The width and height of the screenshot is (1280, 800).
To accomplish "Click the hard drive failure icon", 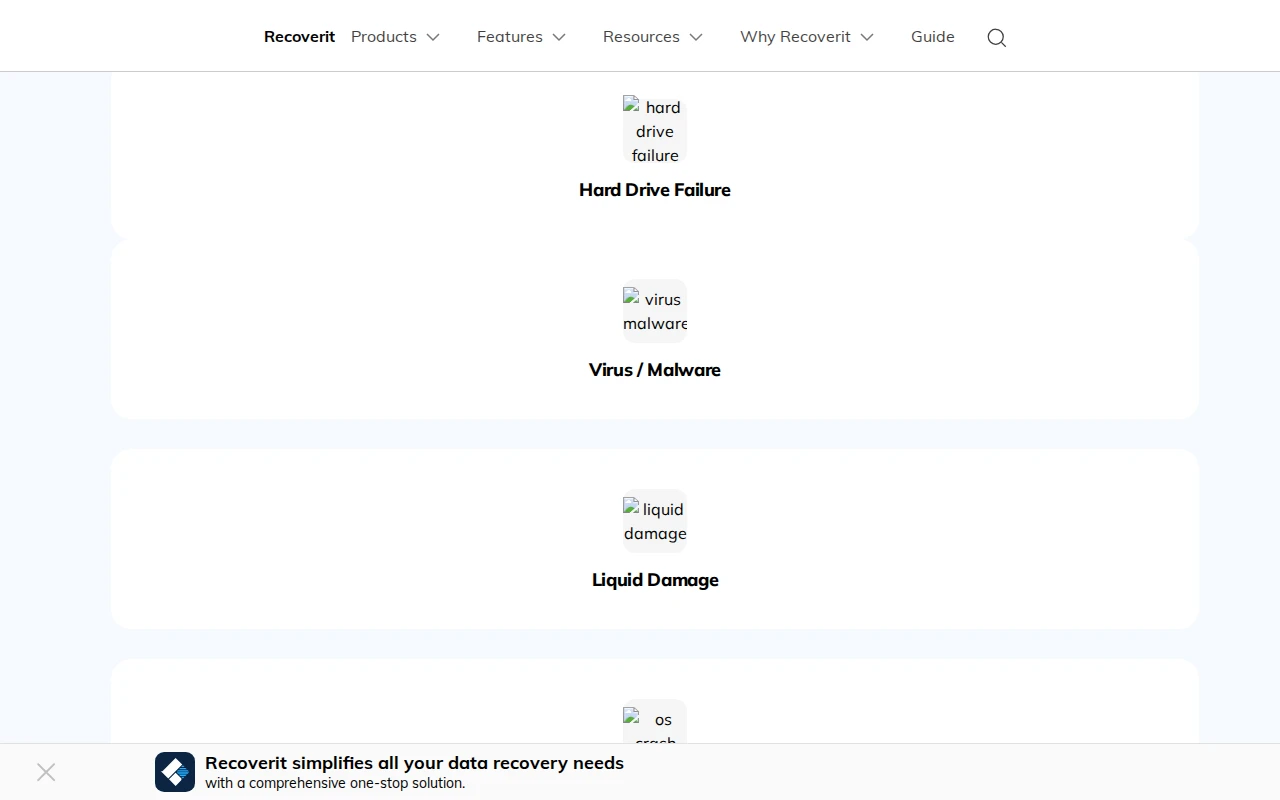I will (x=655, y=130).
